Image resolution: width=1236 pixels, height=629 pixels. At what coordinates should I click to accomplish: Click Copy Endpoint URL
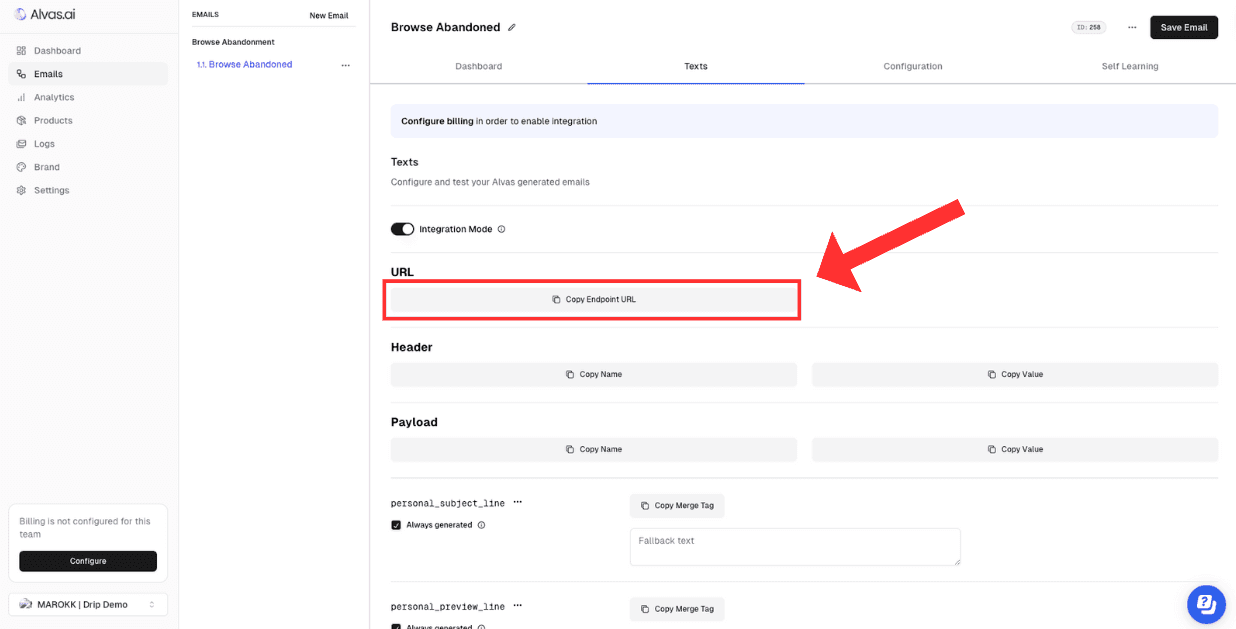593,299
